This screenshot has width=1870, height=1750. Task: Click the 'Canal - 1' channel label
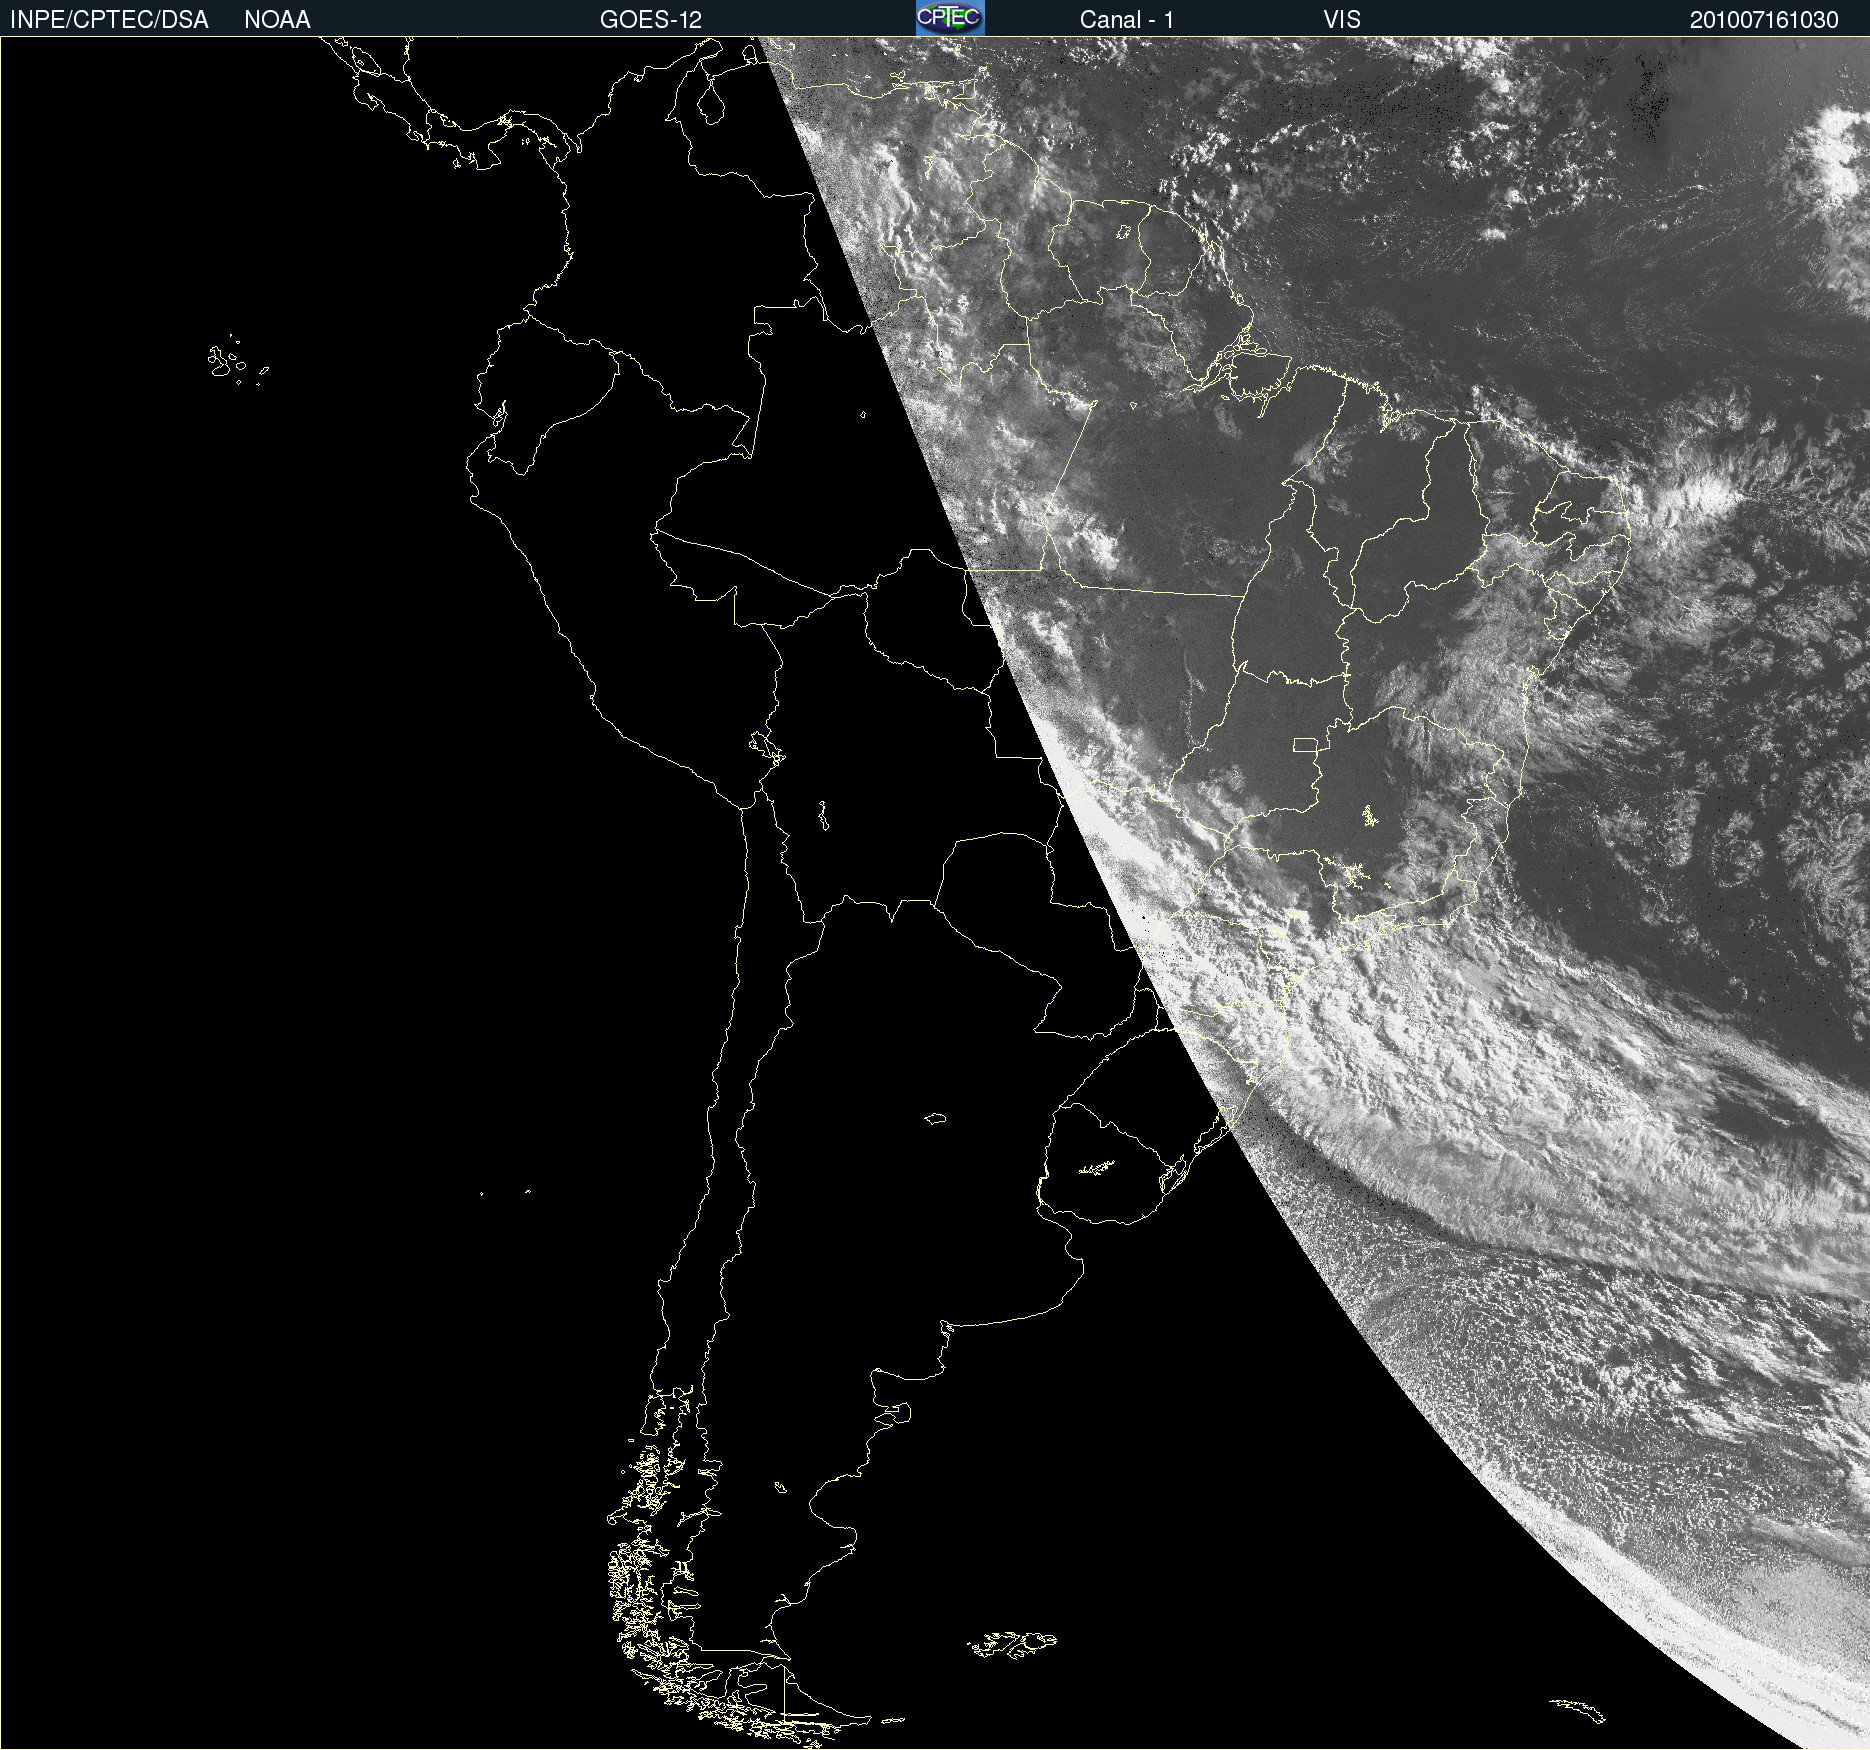pos(1127,20)
